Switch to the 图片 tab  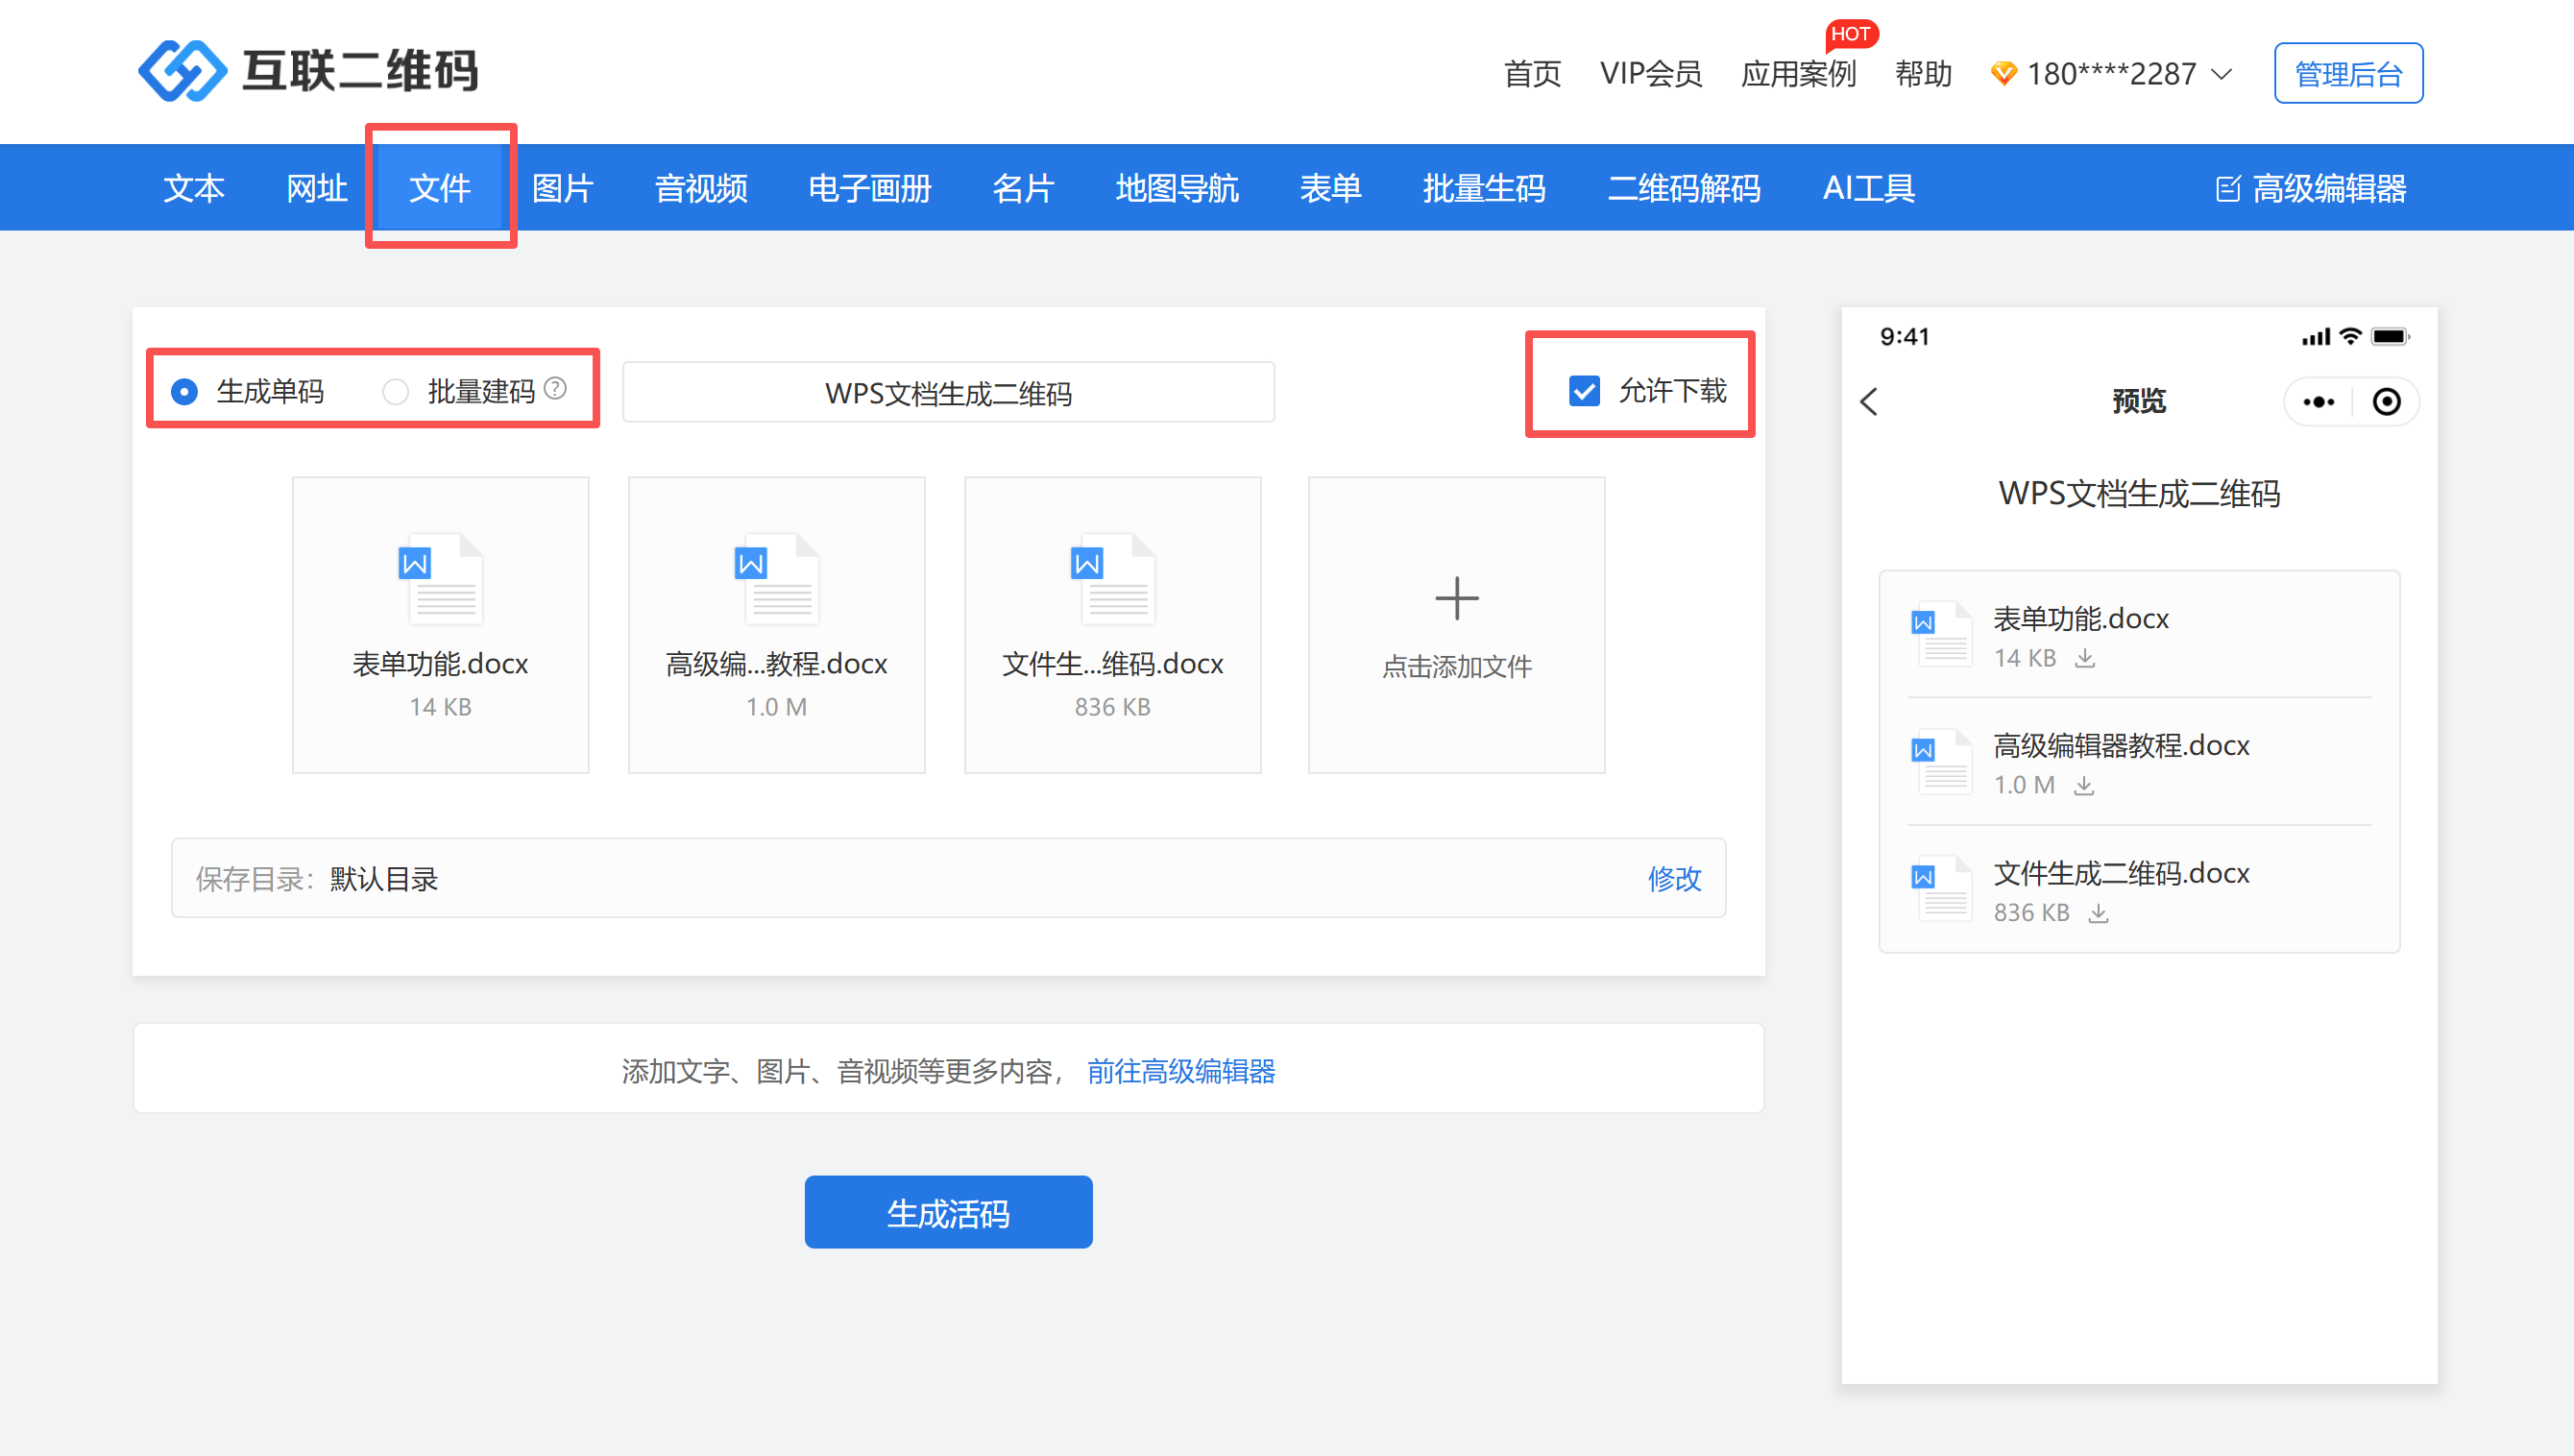562,188
